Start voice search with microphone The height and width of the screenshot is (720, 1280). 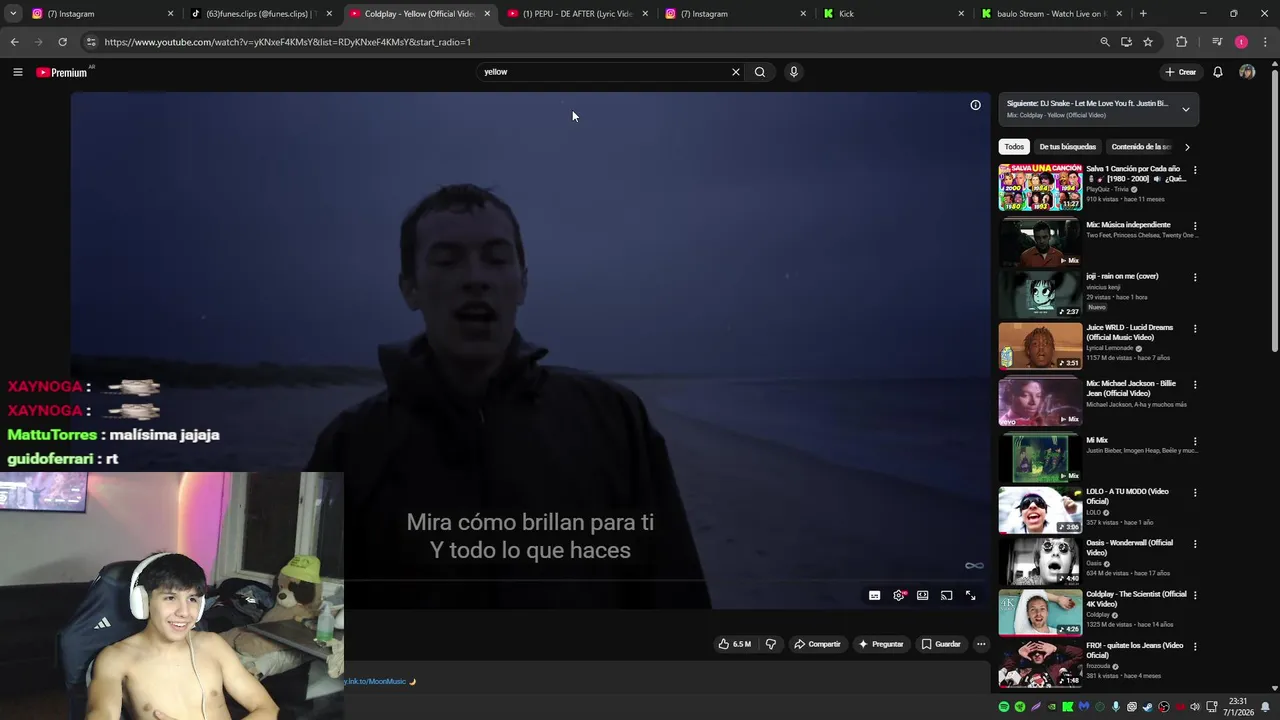tap(794, 72)
